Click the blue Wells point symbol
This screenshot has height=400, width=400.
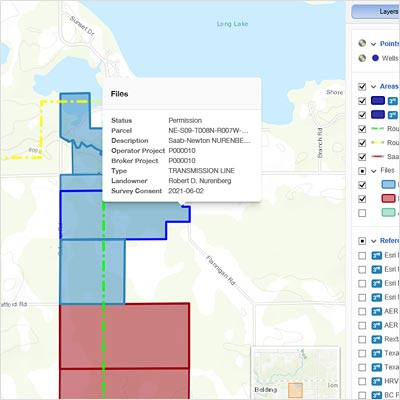[x=375, y=58]
